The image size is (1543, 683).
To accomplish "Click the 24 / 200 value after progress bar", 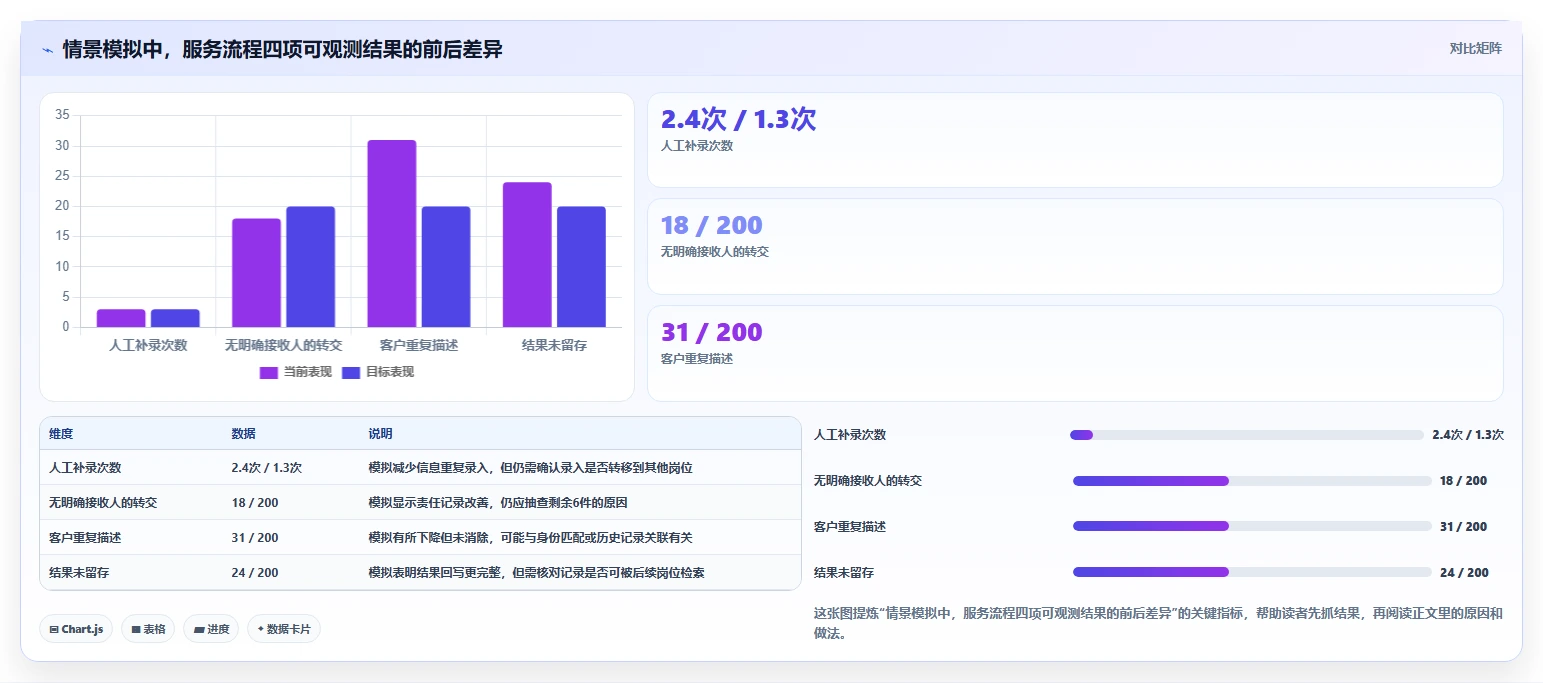I will [1464, 573].
